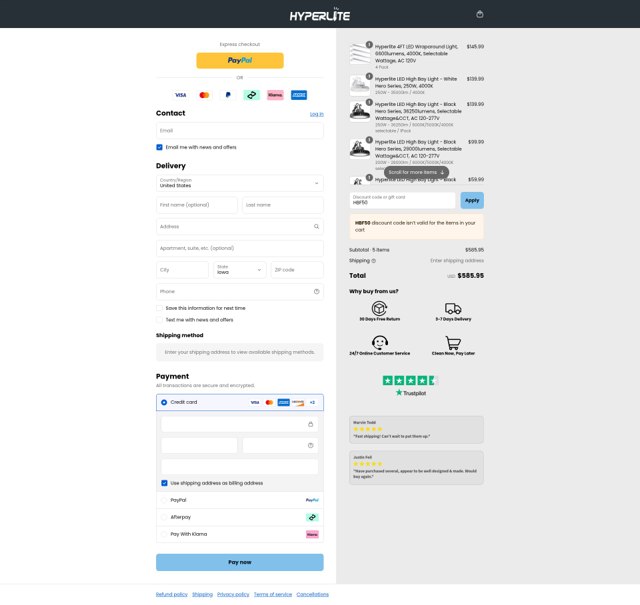Click the 30 Days Free Return icon
The width and height of the screenshot is (640, 605).
tap(379, 308)
